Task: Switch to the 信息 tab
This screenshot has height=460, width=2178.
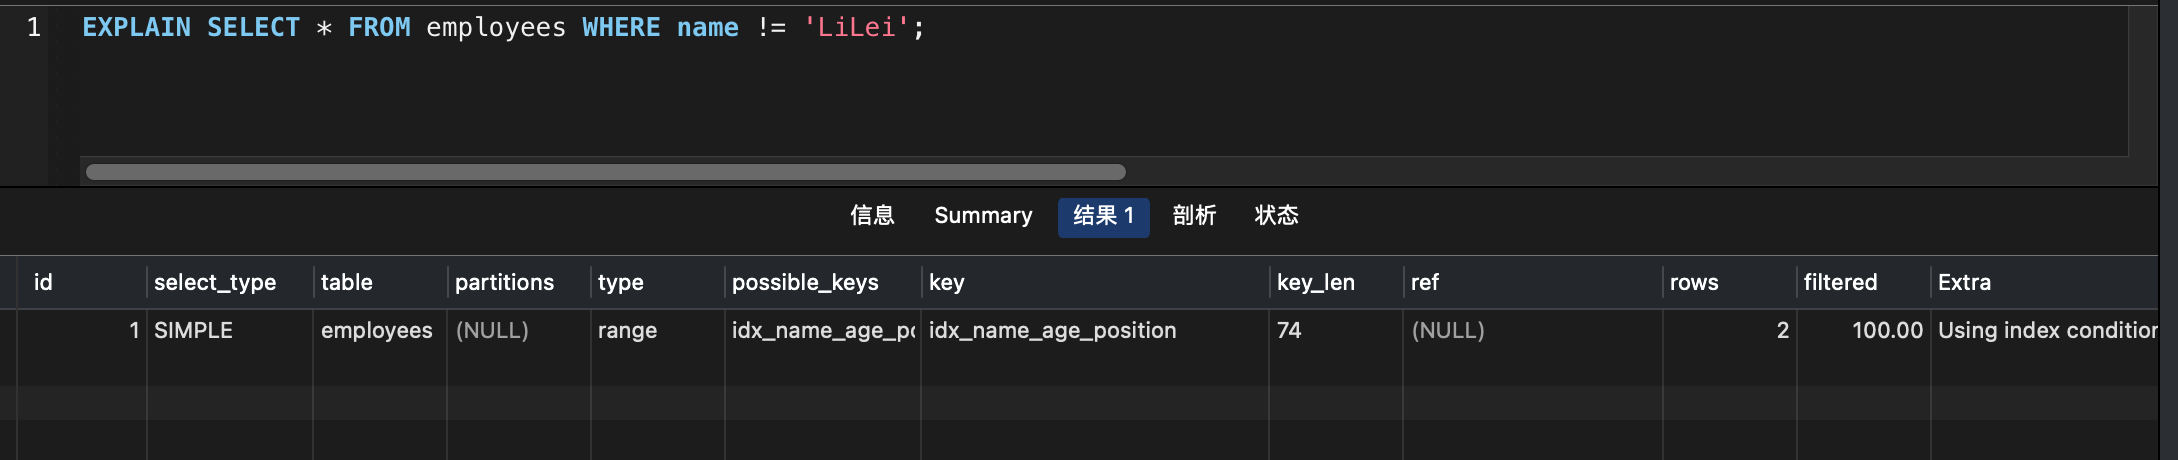Action: [x=872, y=216]
